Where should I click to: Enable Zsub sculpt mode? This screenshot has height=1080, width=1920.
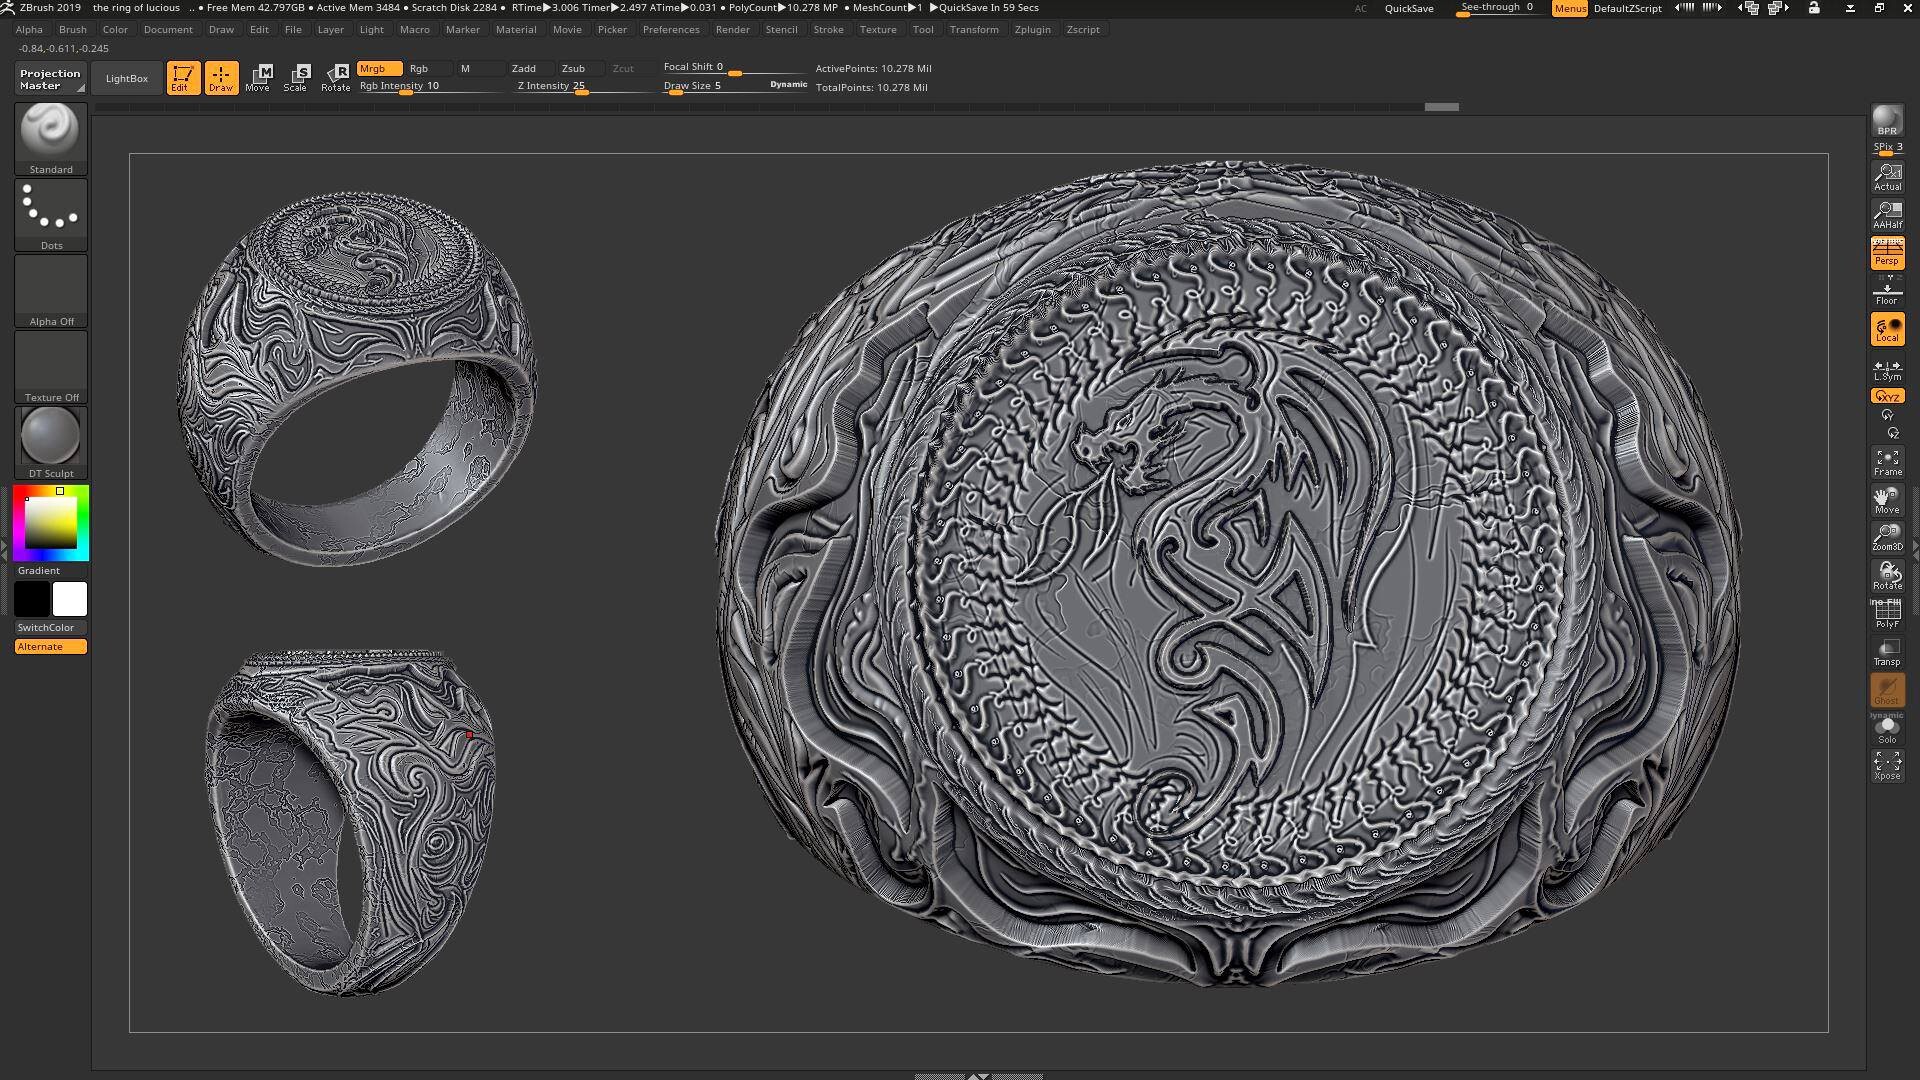(x=574, y=69)
